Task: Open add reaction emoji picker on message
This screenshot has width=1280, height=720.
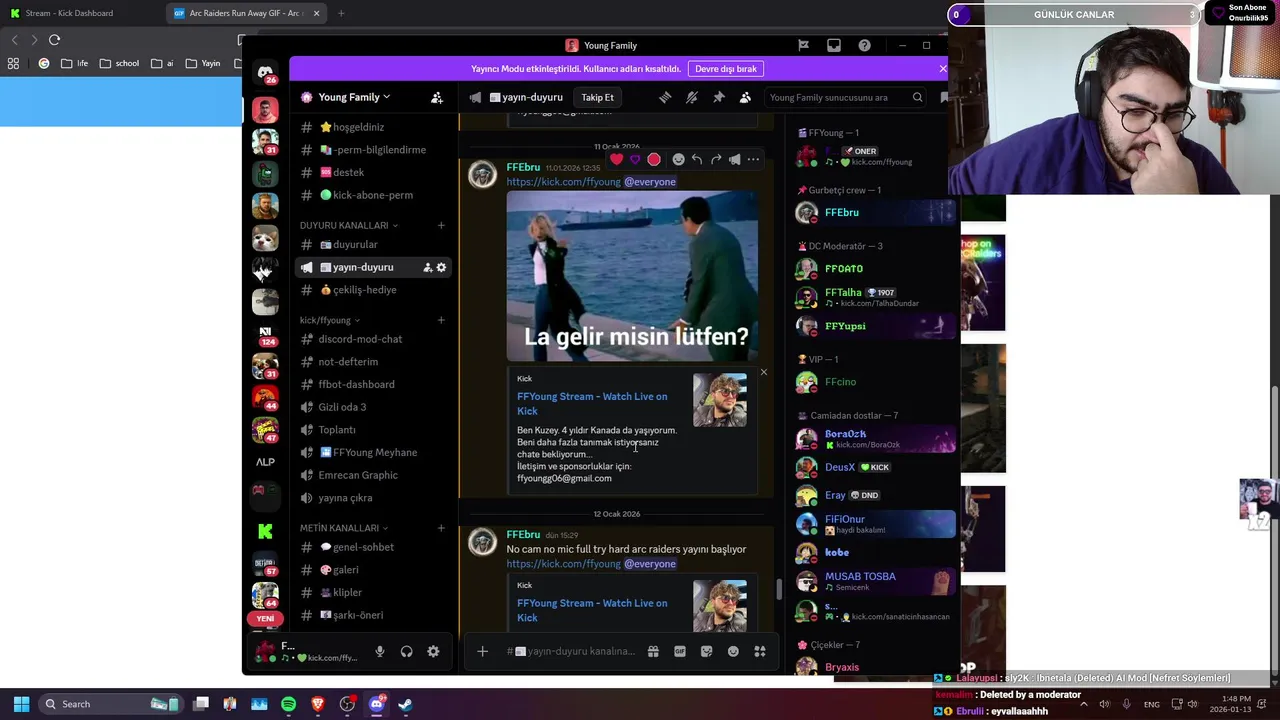Action: click(x=678, y=159)
